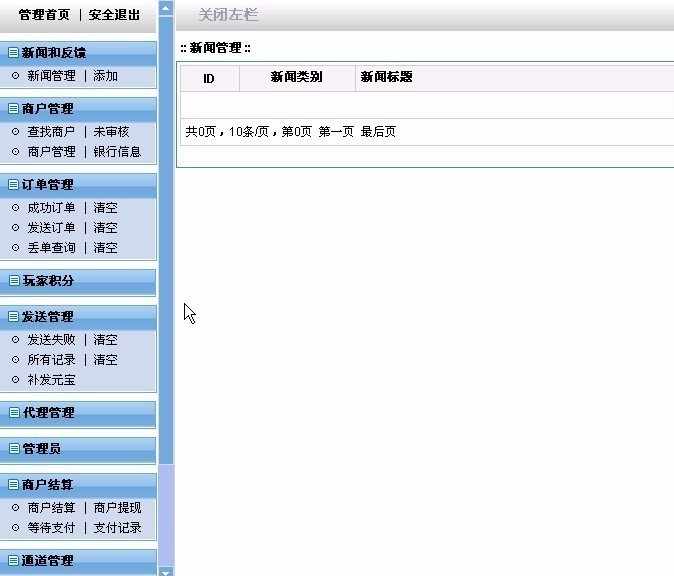Open the 商户结算 sub-link
674x576 pixels.
click(51, 508)
